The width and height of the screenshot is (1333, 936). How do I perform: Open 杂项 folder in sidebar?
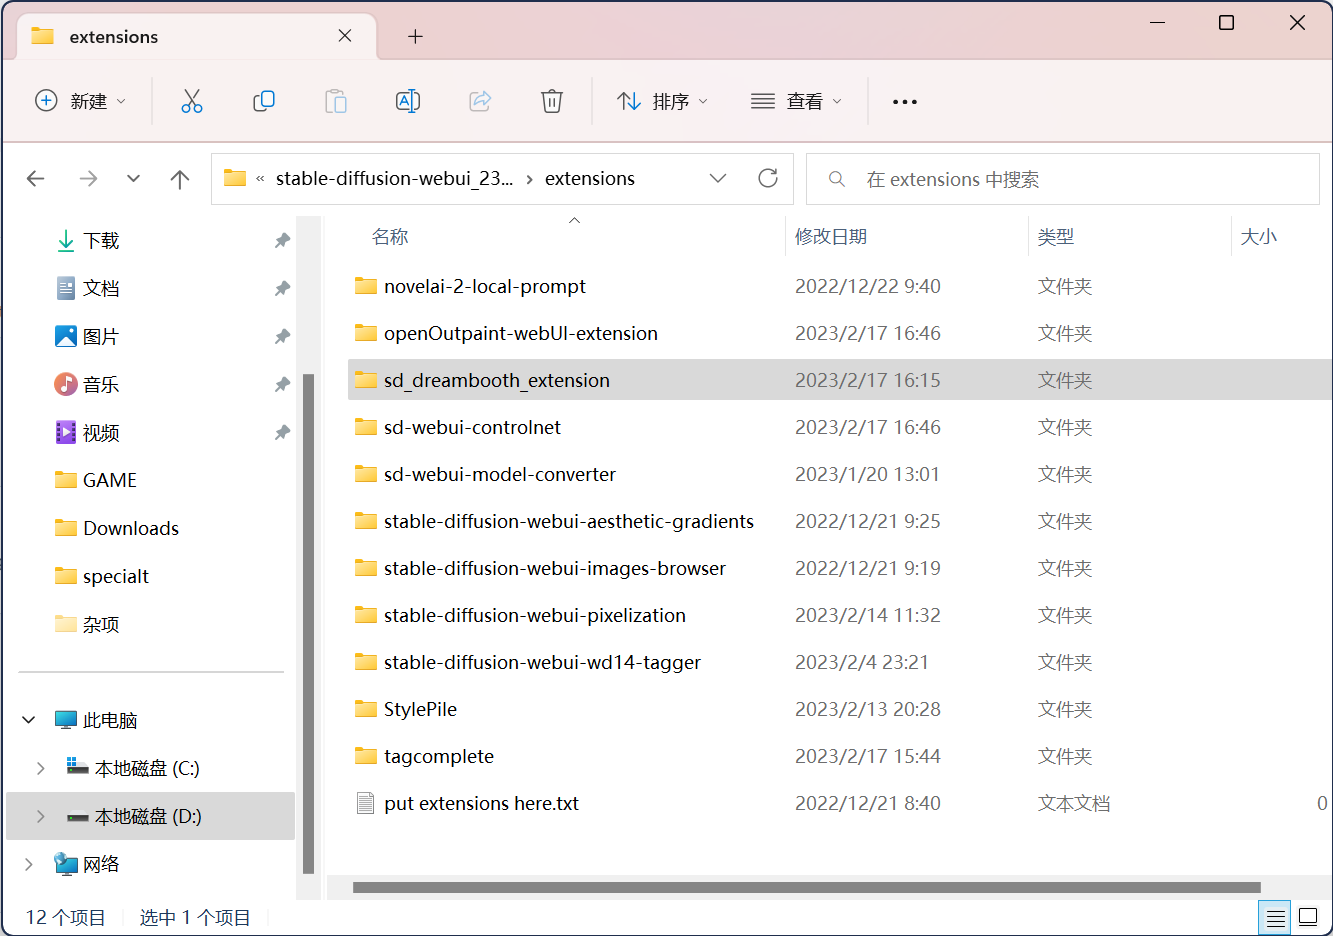coord(101,624)
